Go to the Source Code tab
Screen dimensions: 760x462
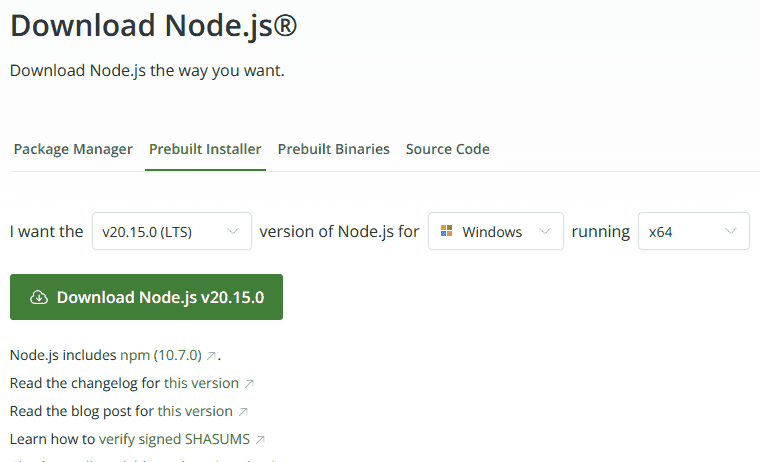(447, 149)
